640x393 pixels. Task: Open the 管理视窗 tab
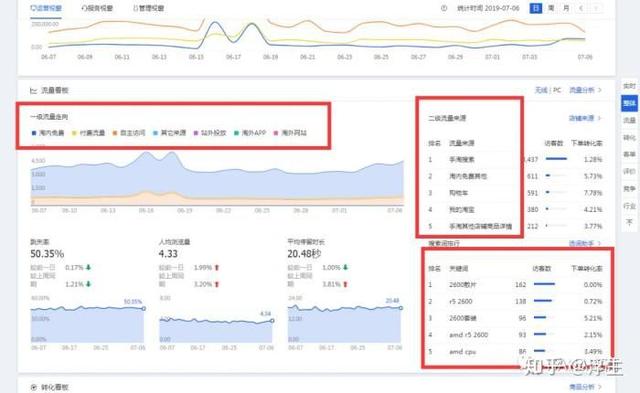coord(148,8)
